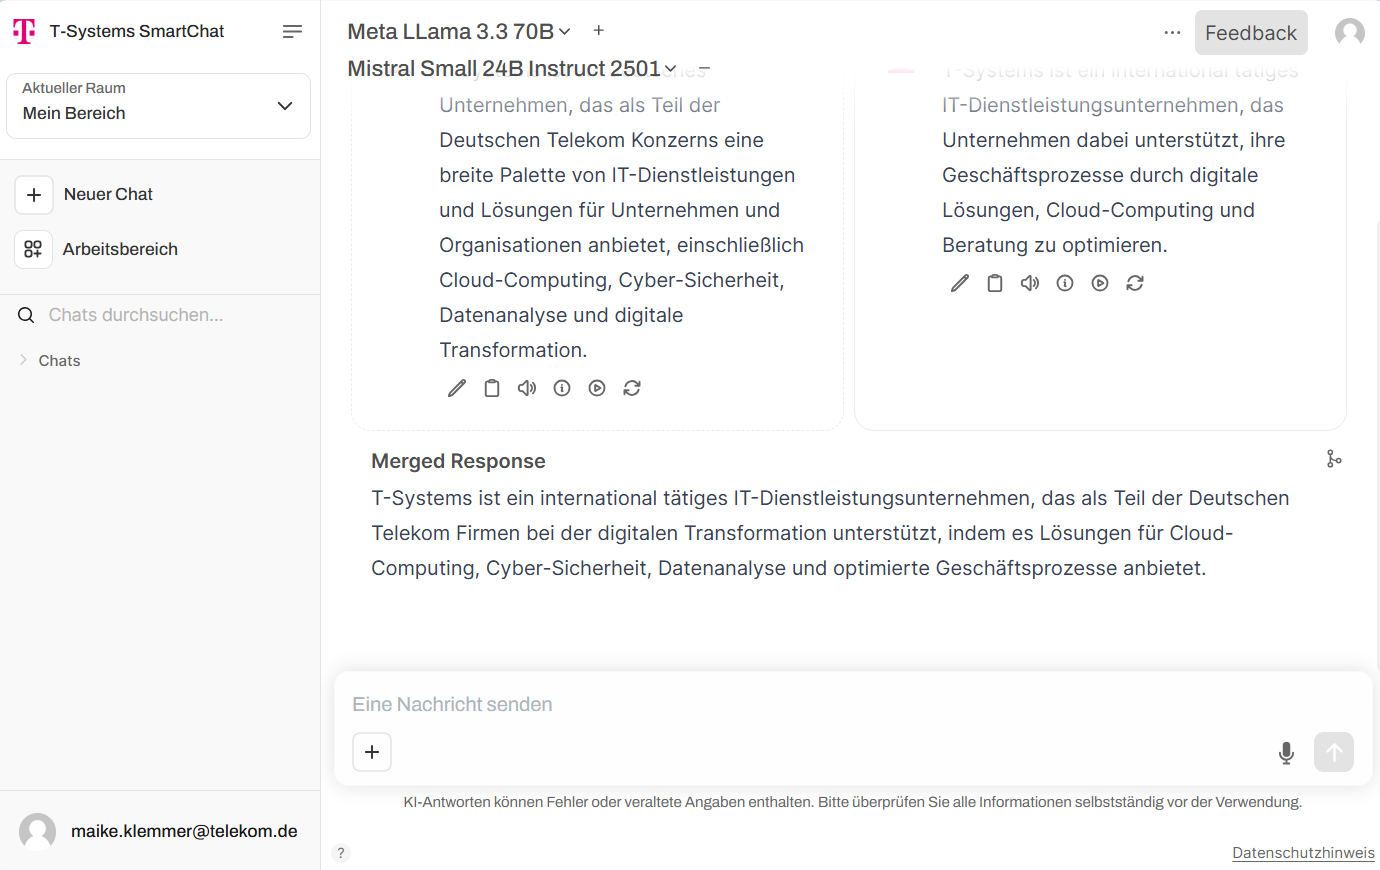Open attachments with the plus button in message box
This screenshot has height=870, width=1380.
372,752
